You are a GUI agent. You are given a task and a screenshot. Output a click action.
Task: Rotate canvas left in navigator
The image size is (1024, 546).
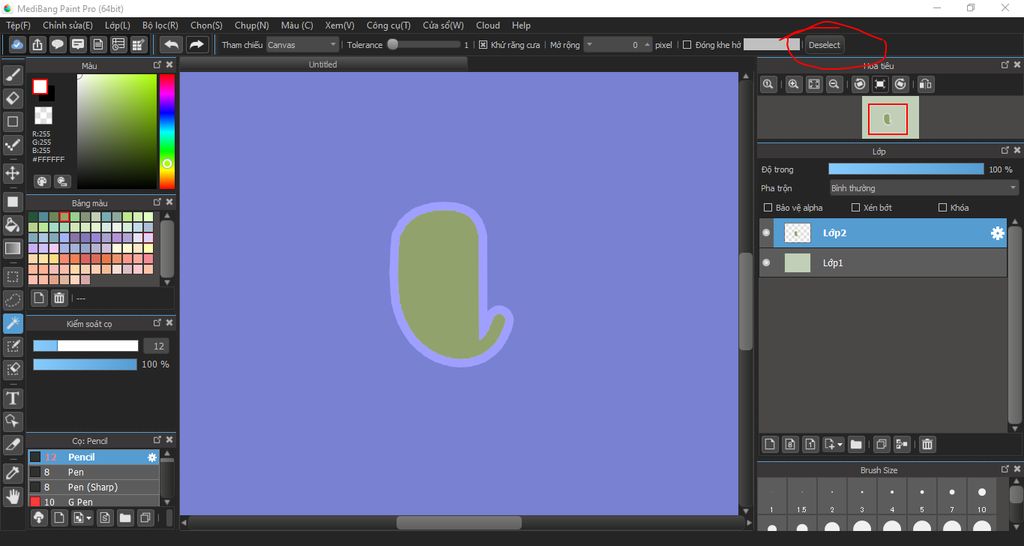pos(860,84)
